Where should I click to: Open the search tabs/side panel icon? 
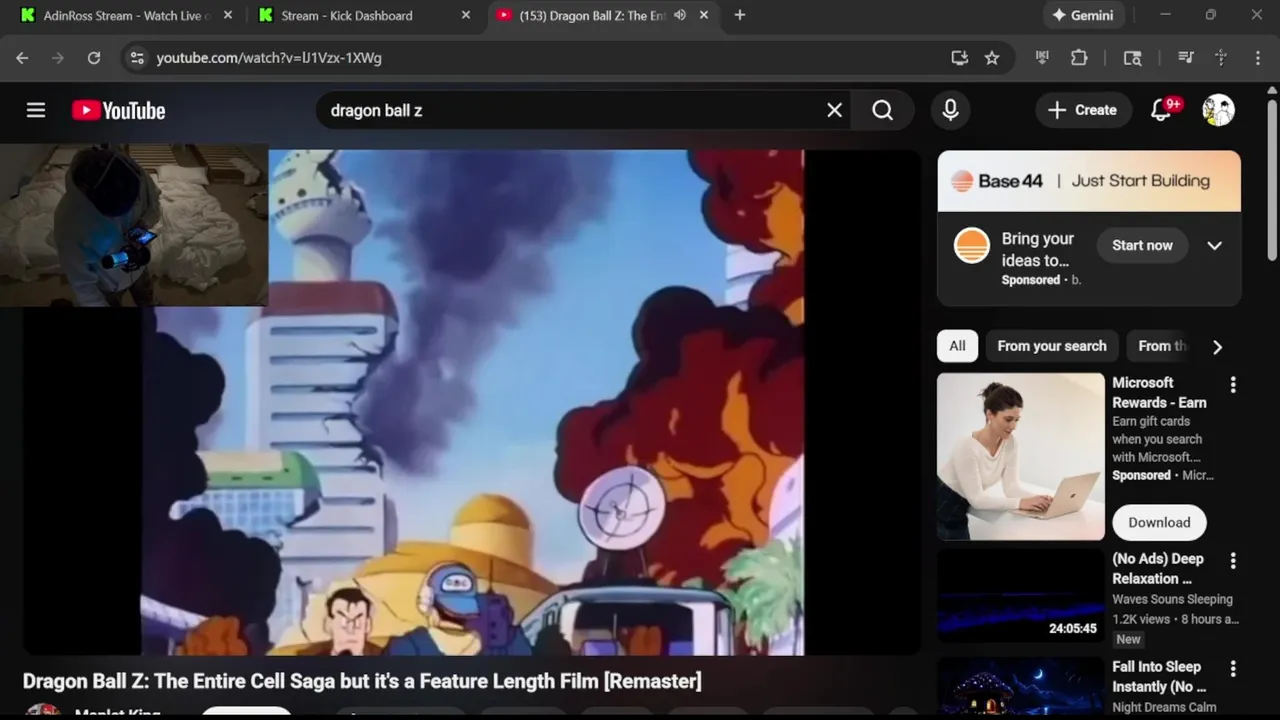pyautogui.click(x=1132, y=58)
